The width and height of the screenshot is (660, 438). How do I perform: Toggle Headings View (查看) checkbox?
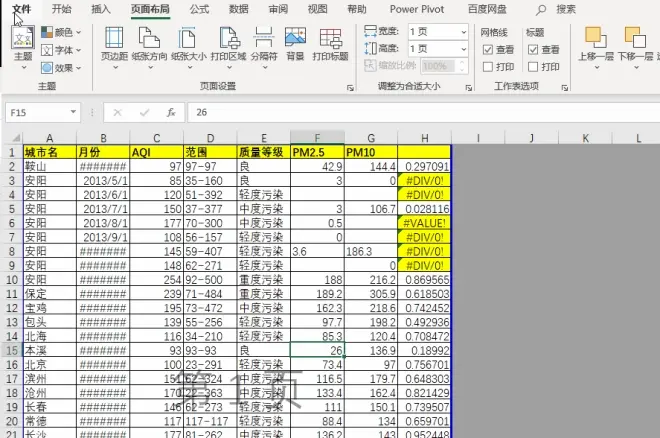533,50
